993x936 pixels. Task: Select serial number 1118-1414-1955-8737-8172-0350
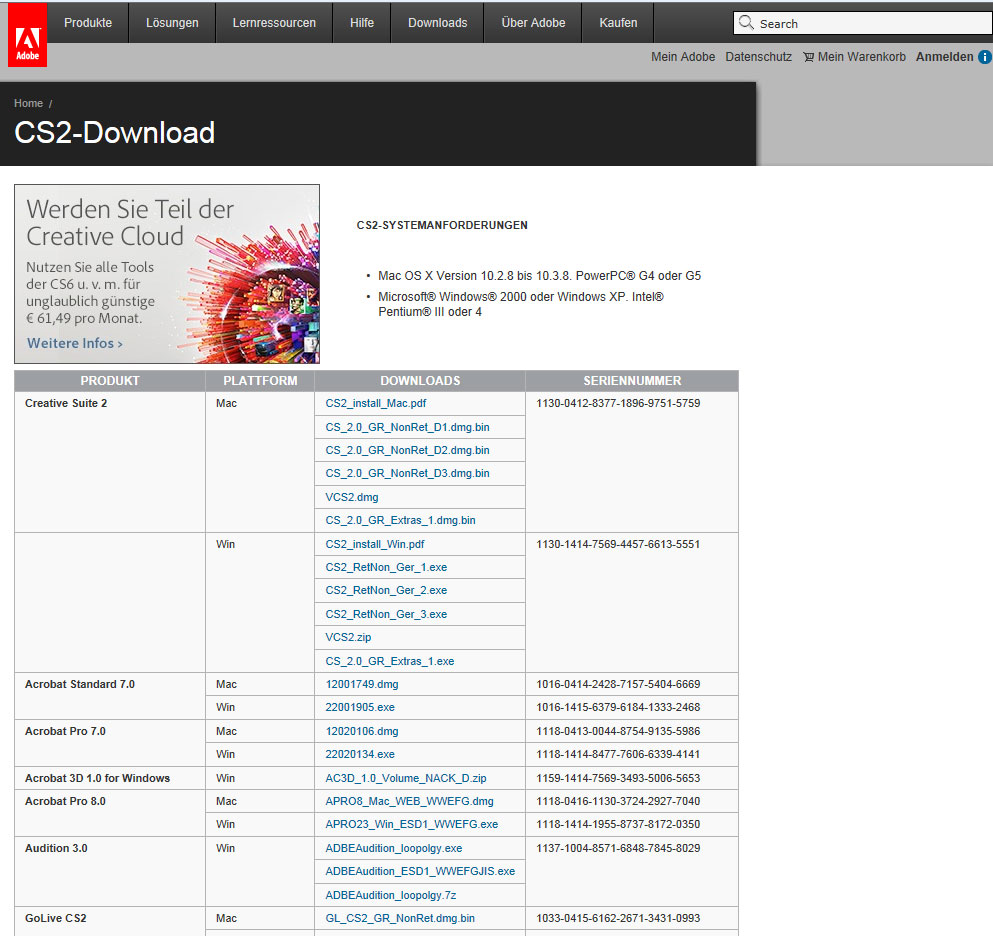[x=618, y=825]
